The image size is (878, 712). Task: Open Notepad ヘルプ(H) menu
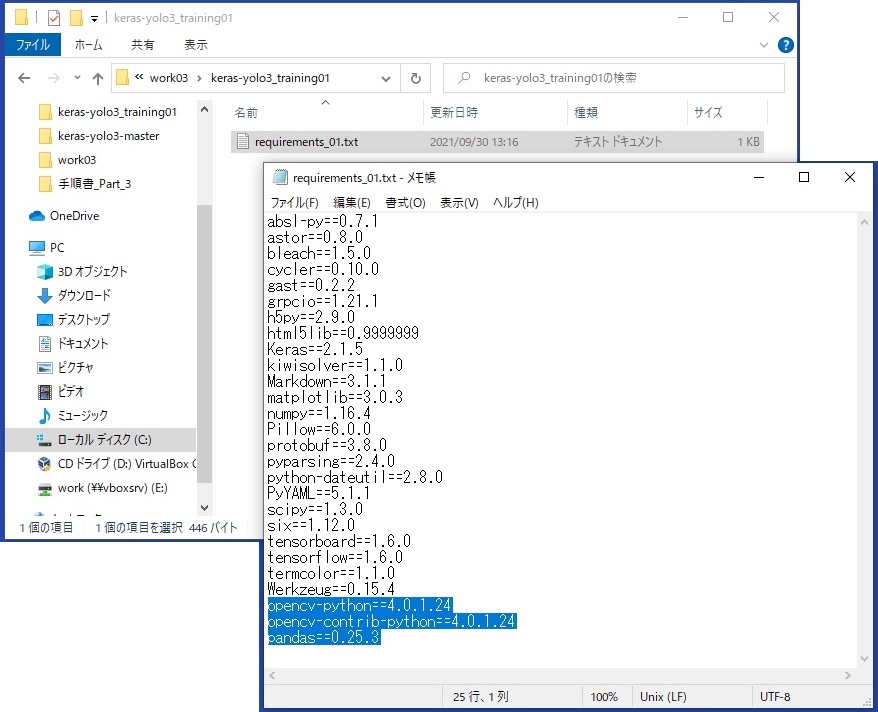tap(516, 203)
